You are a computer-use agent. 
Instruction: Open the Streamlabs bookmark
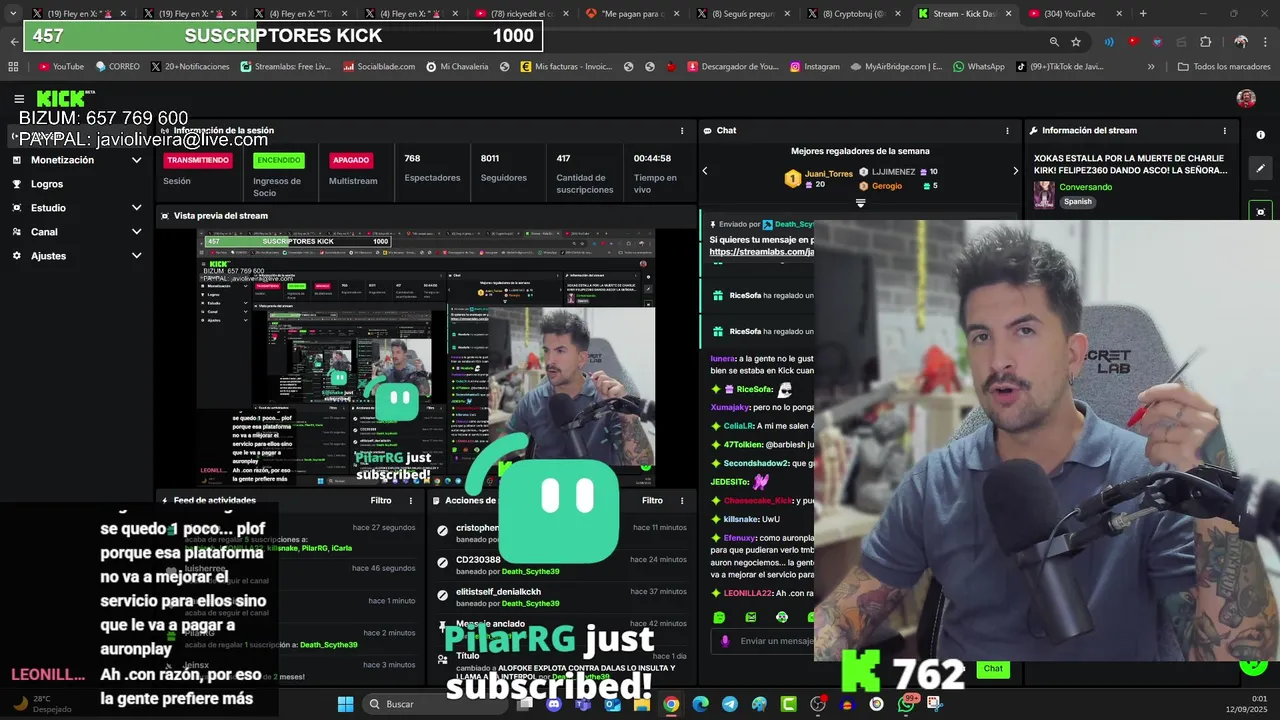(285, 67)
